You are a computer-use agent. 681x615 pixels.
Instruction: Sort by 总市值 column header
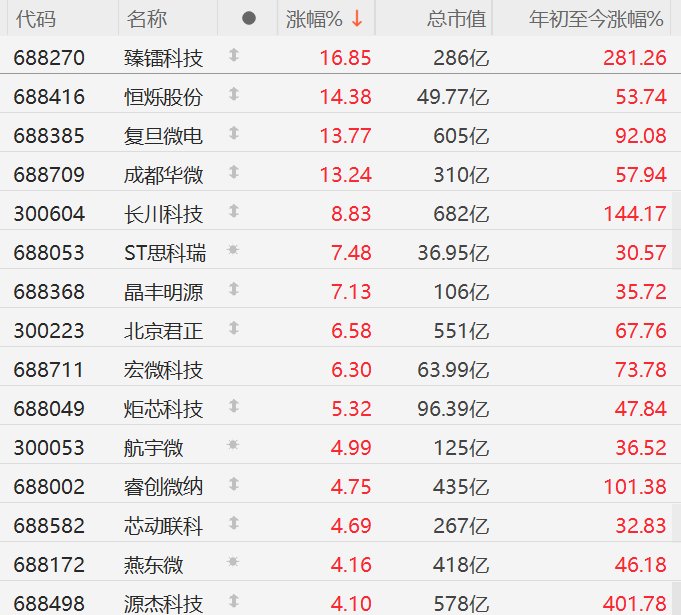[456, 19]
